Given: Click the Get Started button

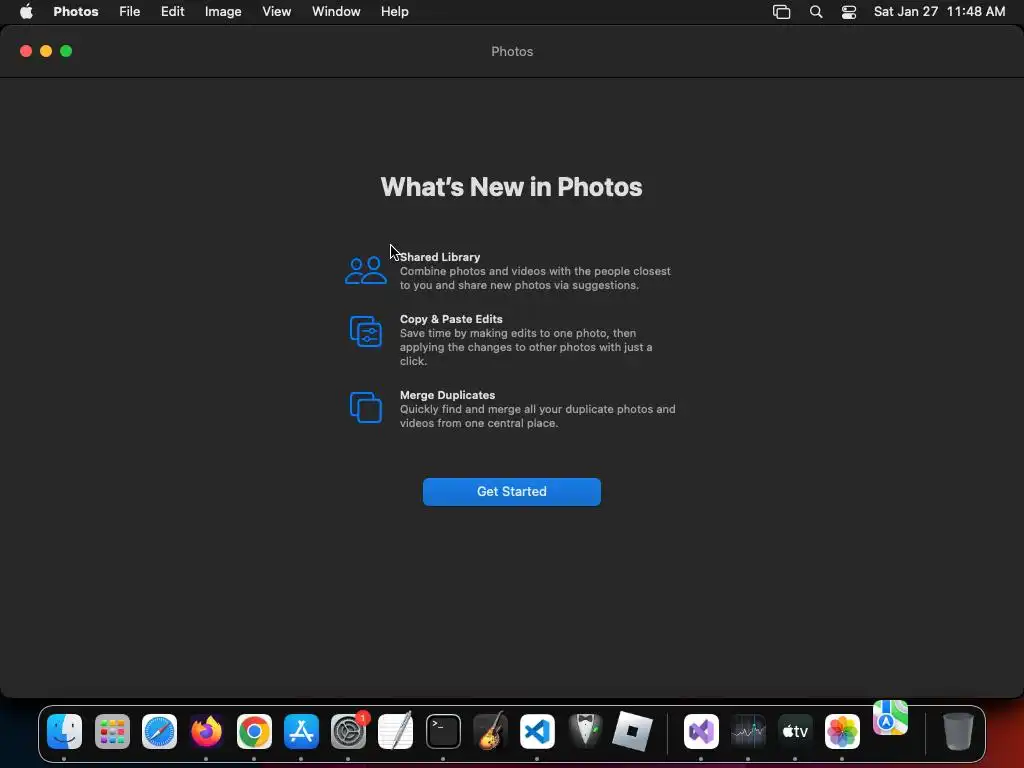Looking at the screenshot, I should click(x=511, y=492).
